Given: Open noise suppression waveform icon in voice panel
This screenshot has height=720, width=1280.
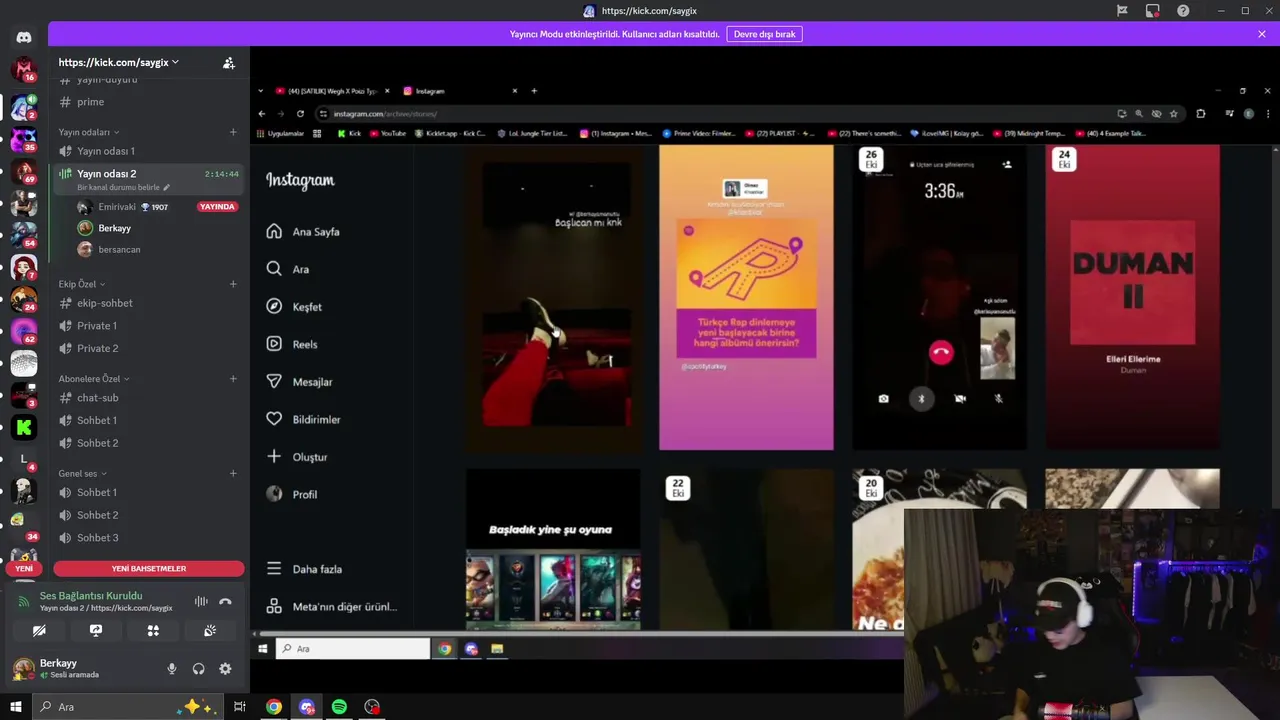Looking at the screenshot, I should [x=201, y=601].
